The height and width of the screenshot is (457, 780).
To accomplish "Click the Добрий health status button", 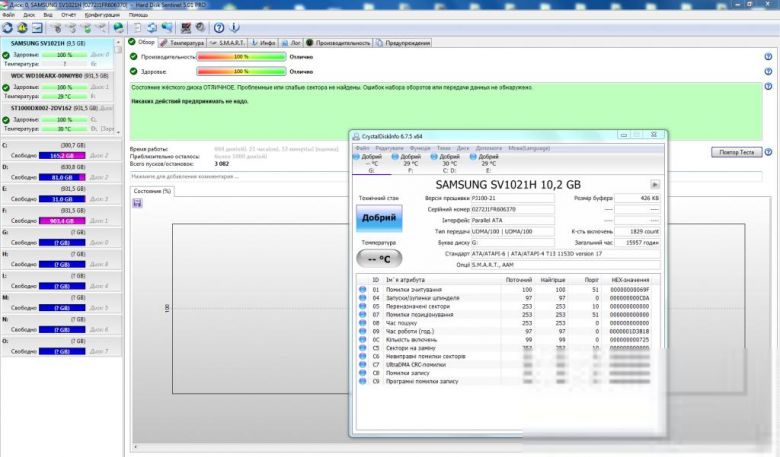I will pyautogui.click(x=379, y=218).
